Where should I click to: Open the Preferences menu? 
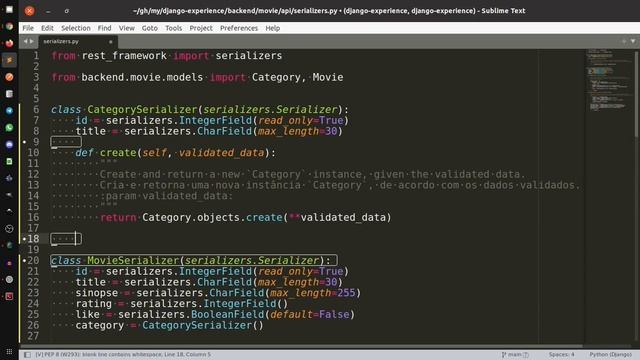pos(239,28)
